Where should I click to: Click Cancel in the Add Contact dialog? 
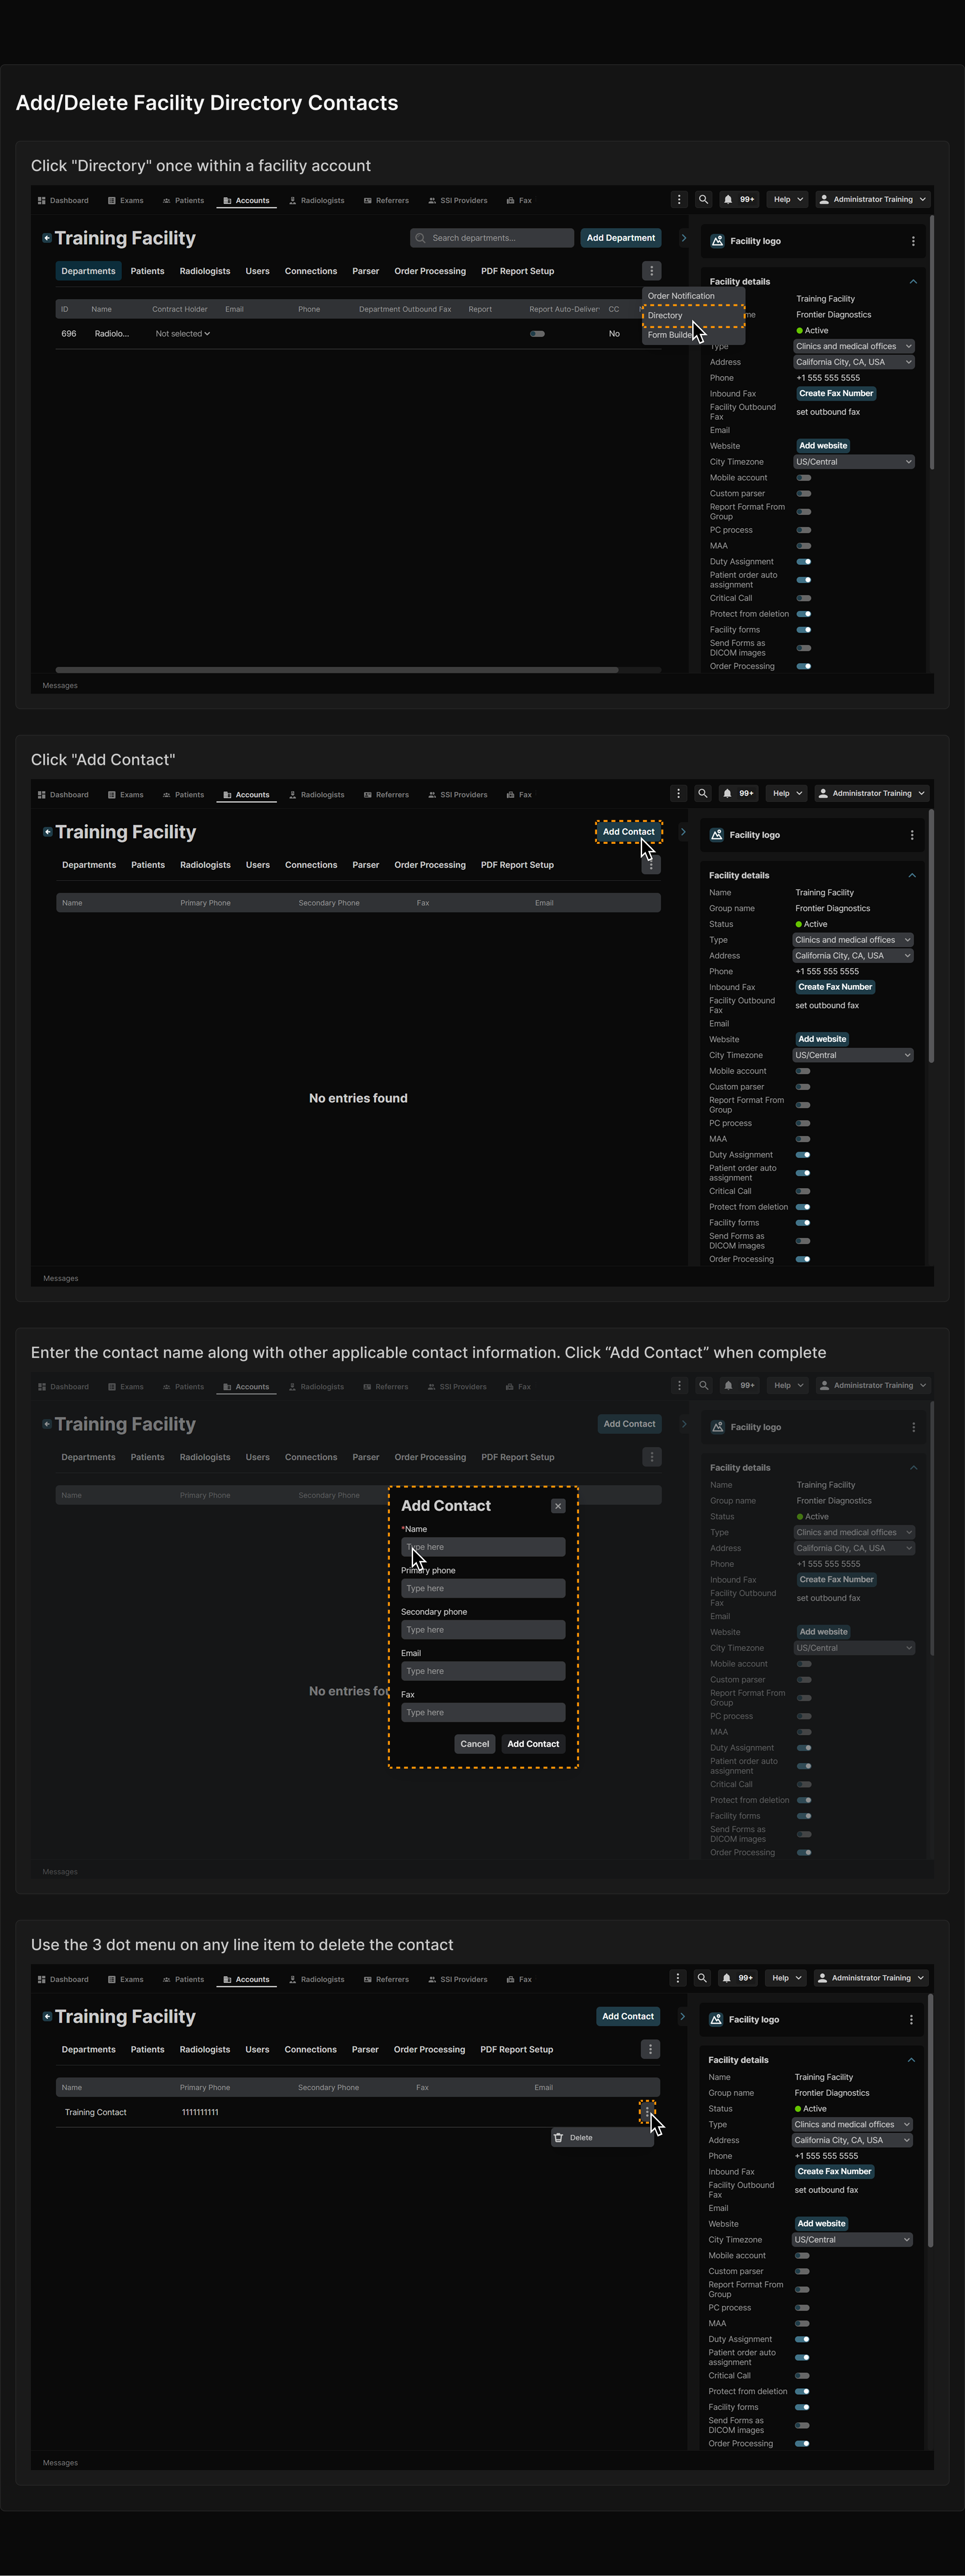point(475,1744)
